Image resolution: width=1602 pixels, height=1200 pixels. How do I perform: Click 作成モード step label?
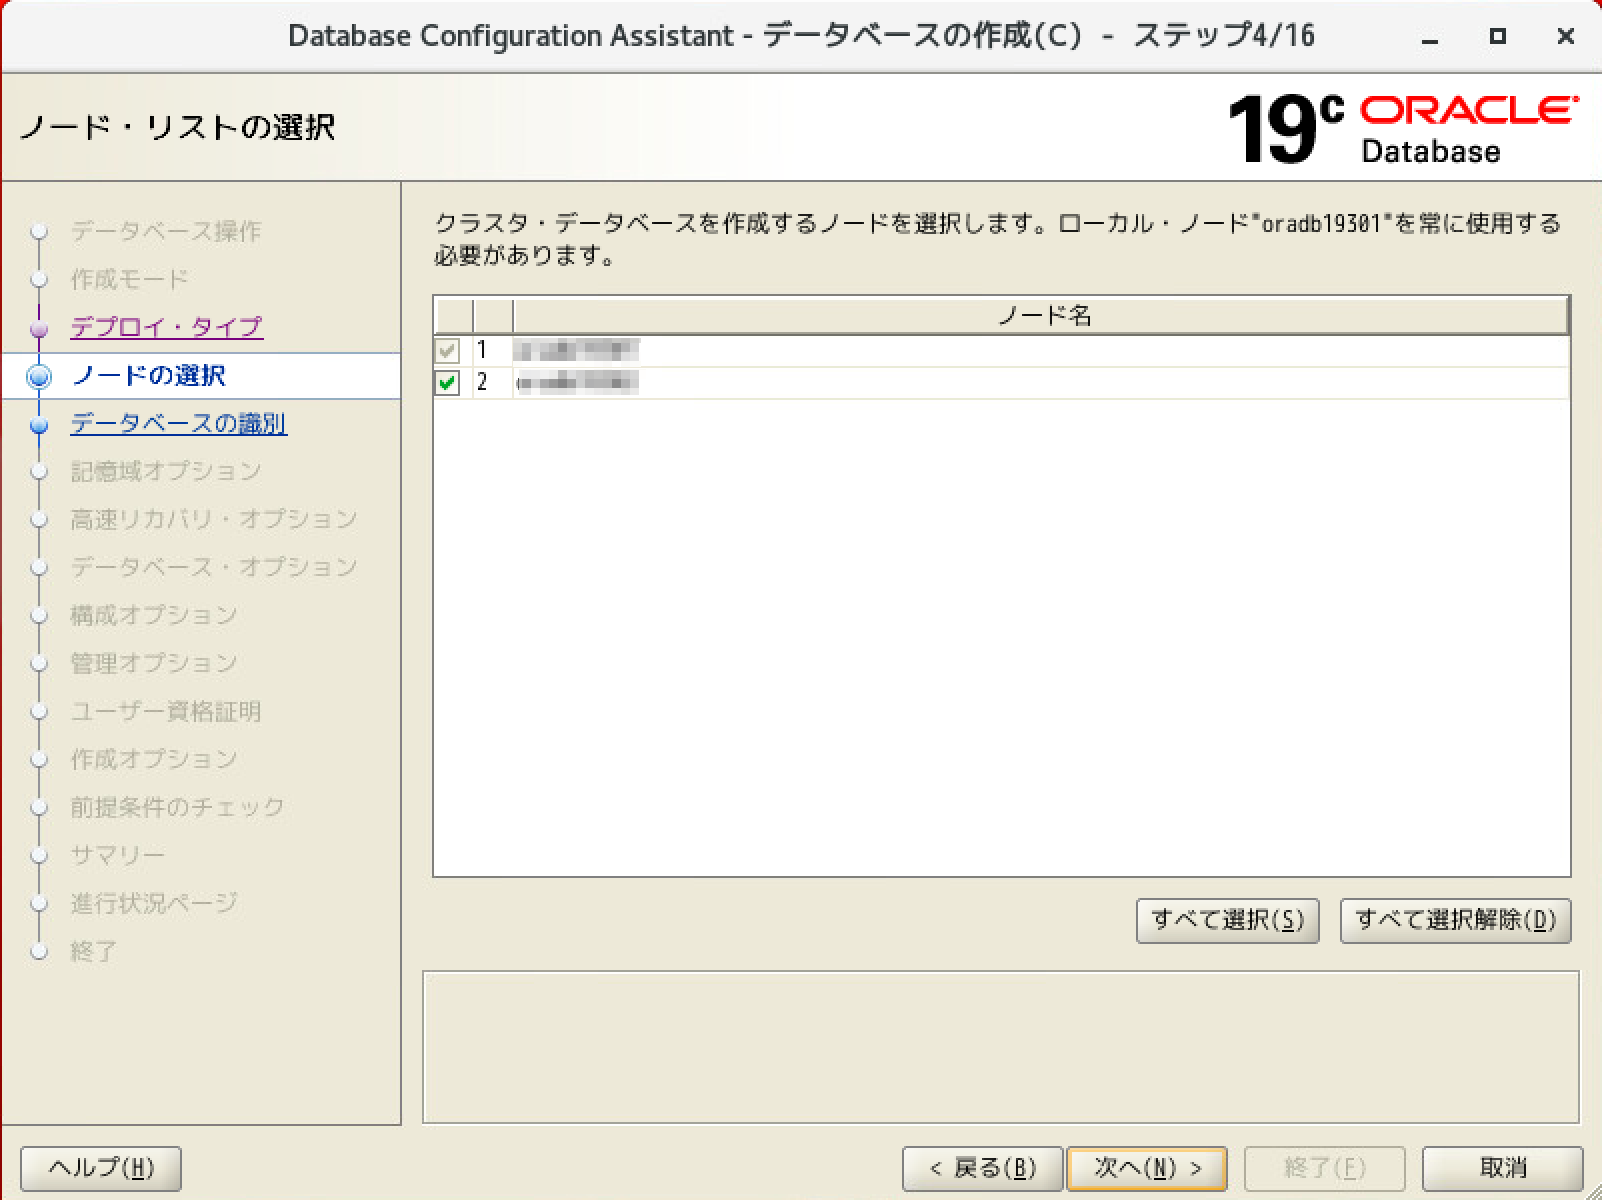130,279
